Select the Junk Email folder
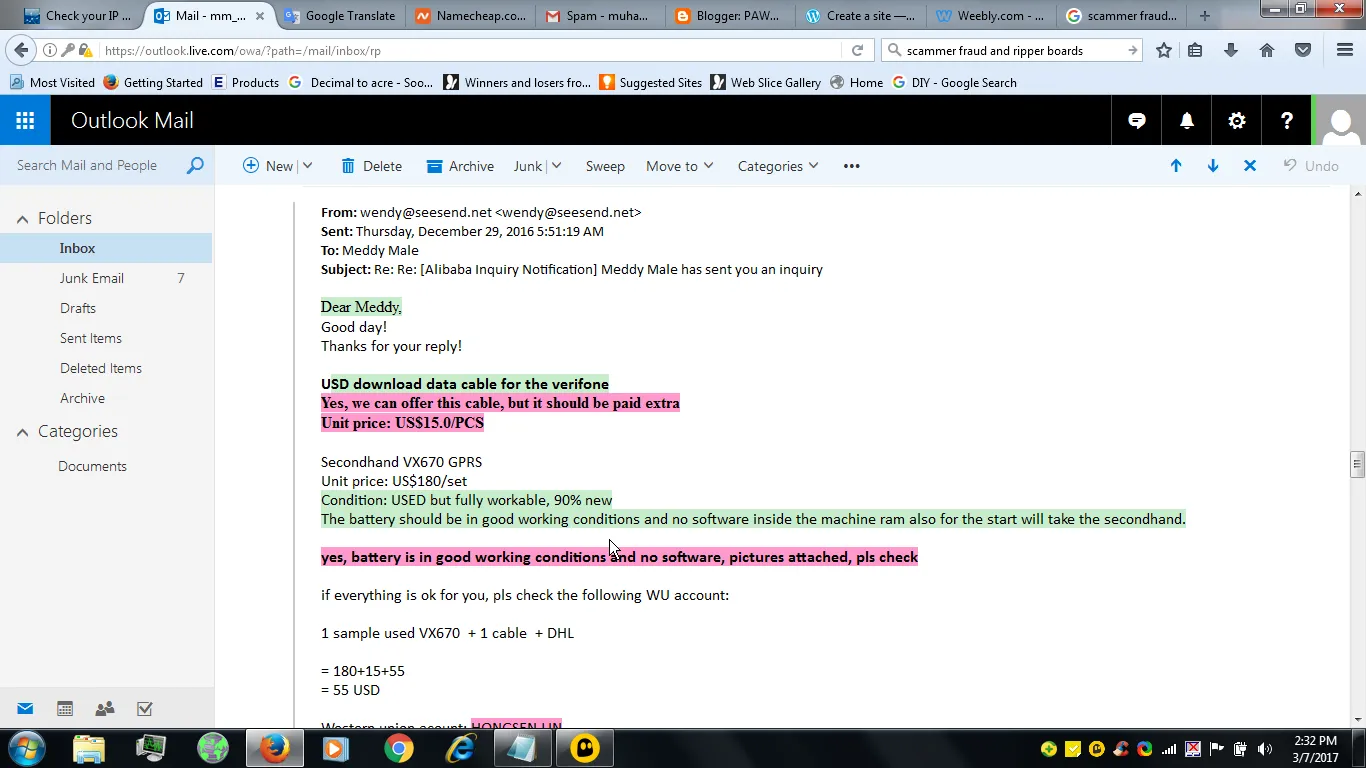Viewport: 1366px width, 768px height. [x=92, y=278]
